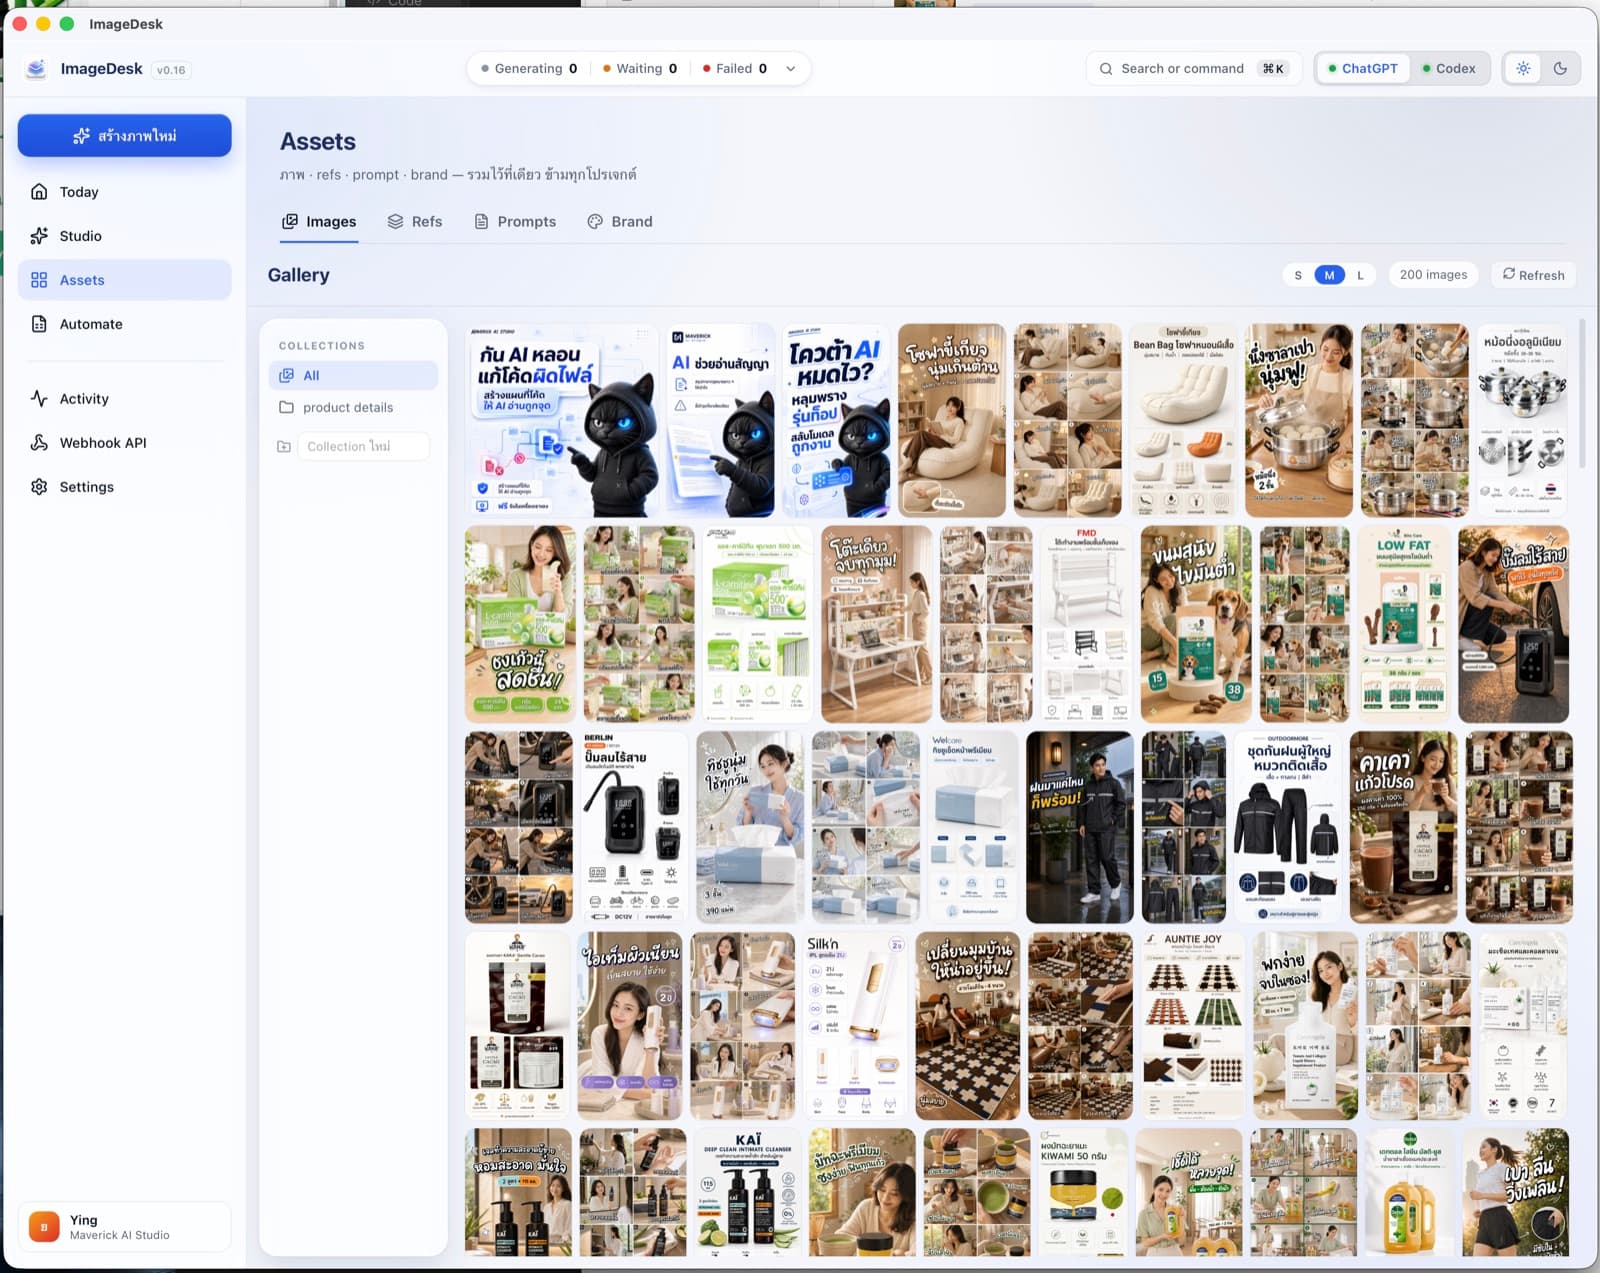Click the Today home icon
1600x1273 pixels.
tap(39, 192)
